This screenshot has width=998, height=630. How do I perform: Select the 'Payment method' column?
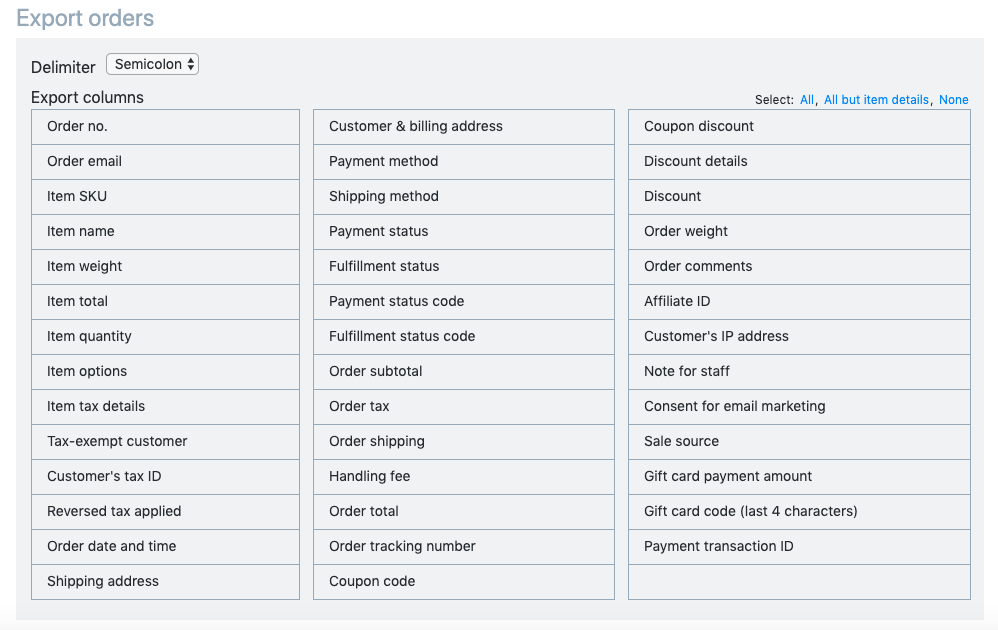[x=464, y=162]
